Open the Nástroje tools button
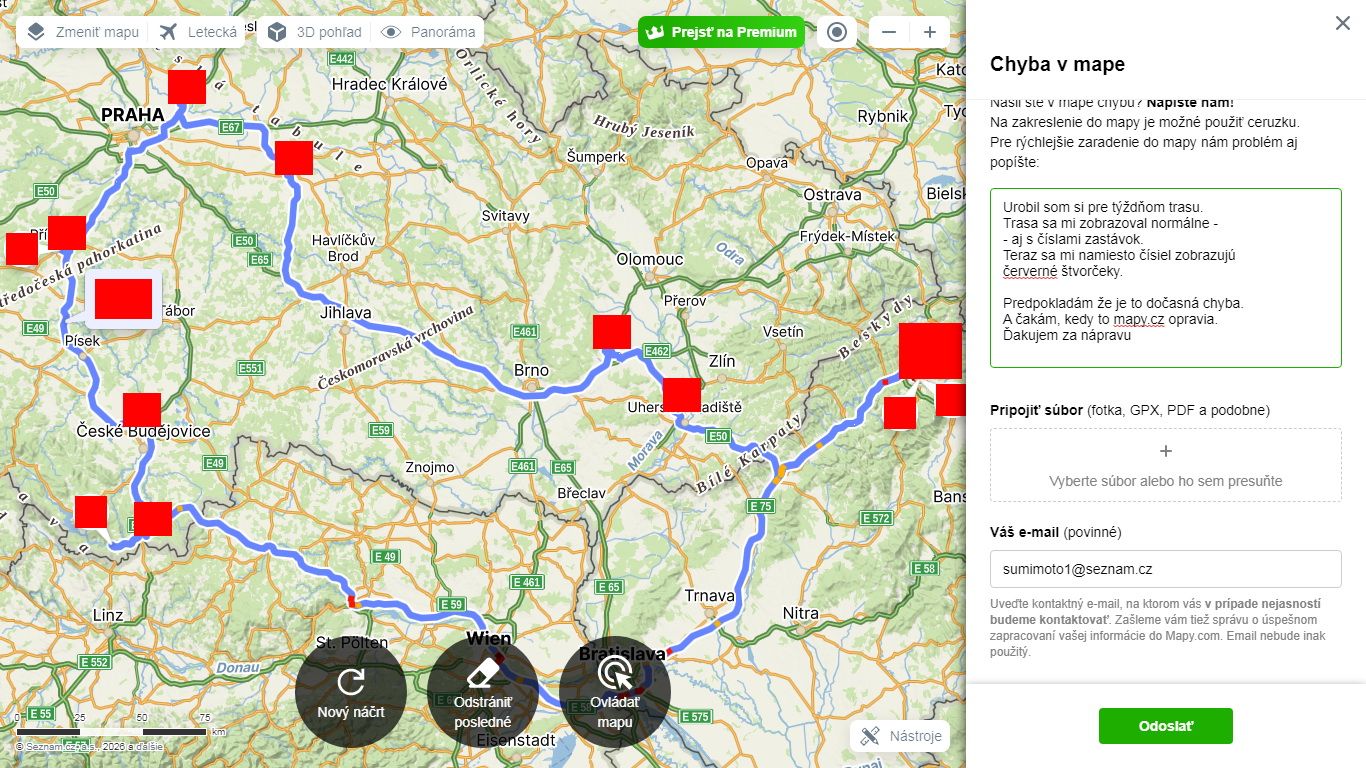 pyautogui.click(x=900, y=736)
